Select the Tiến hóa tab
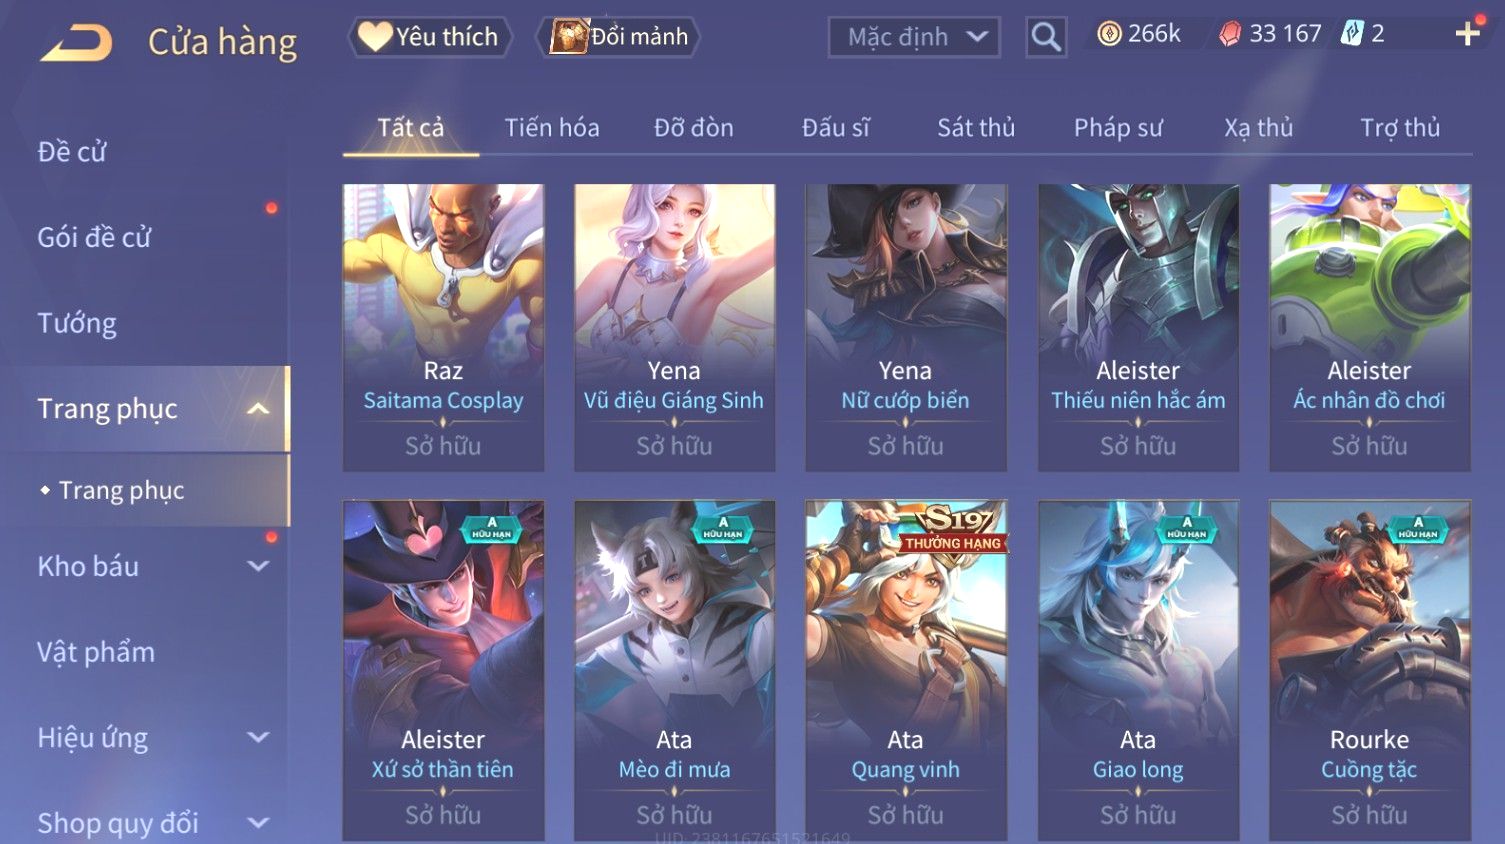The width and height of the screenshot is (1505, 844). [552, 128]
